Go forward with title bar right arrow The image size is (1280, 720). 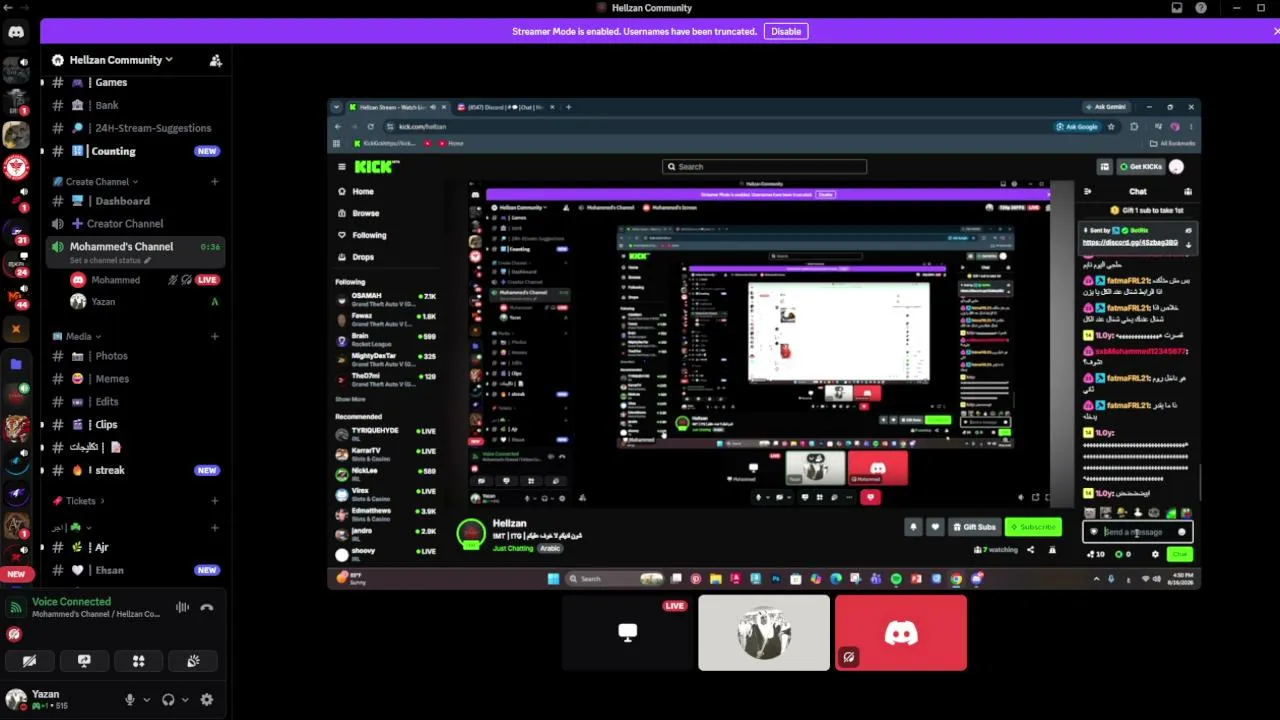(x=25, y=8)
